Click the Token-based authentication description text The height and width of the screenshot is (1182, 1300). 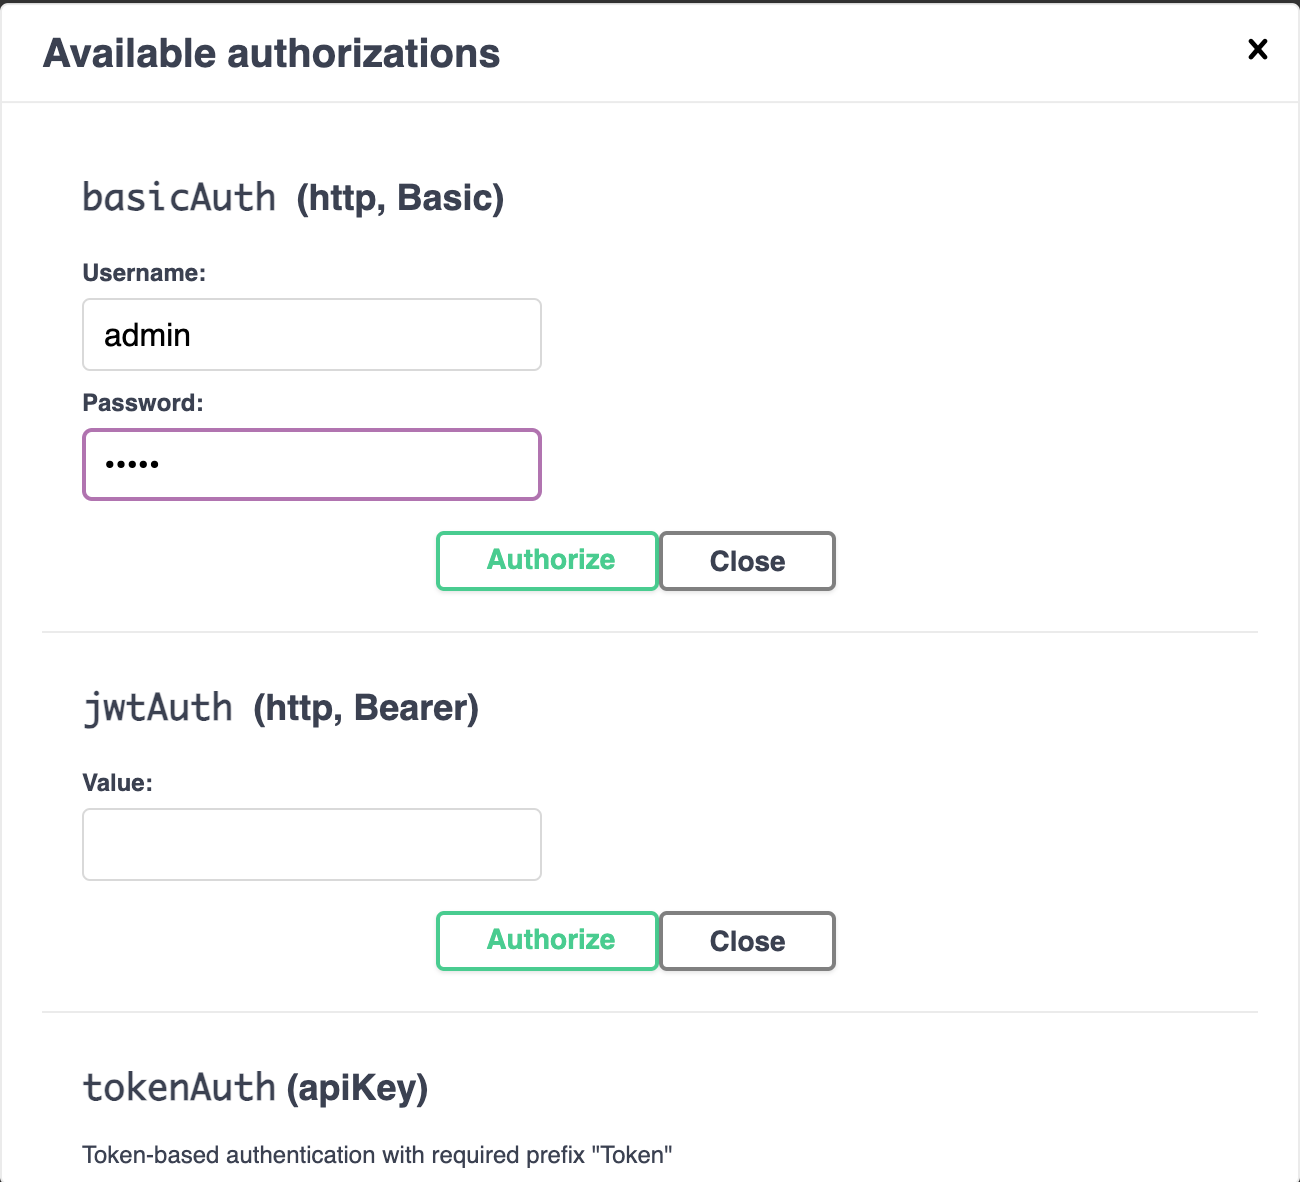click(x=377, y=1155)
